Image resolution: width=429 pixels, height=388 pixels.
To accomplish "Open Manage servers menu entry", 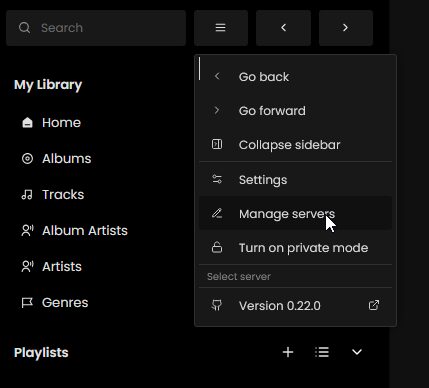I will (295, 213).
